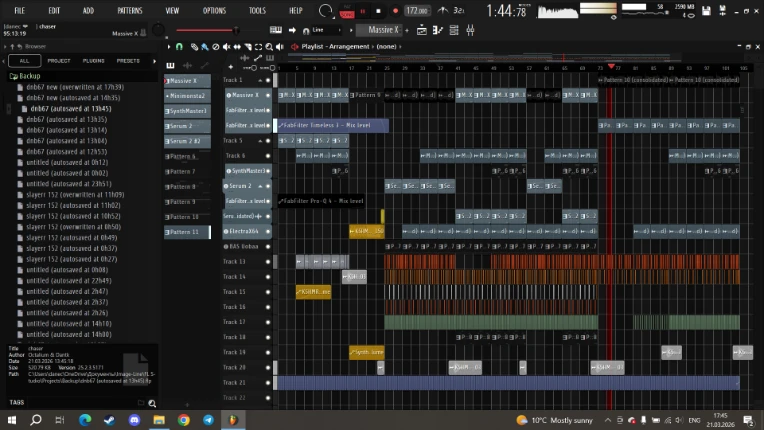Open the TOOLS menu

point(257,10)
